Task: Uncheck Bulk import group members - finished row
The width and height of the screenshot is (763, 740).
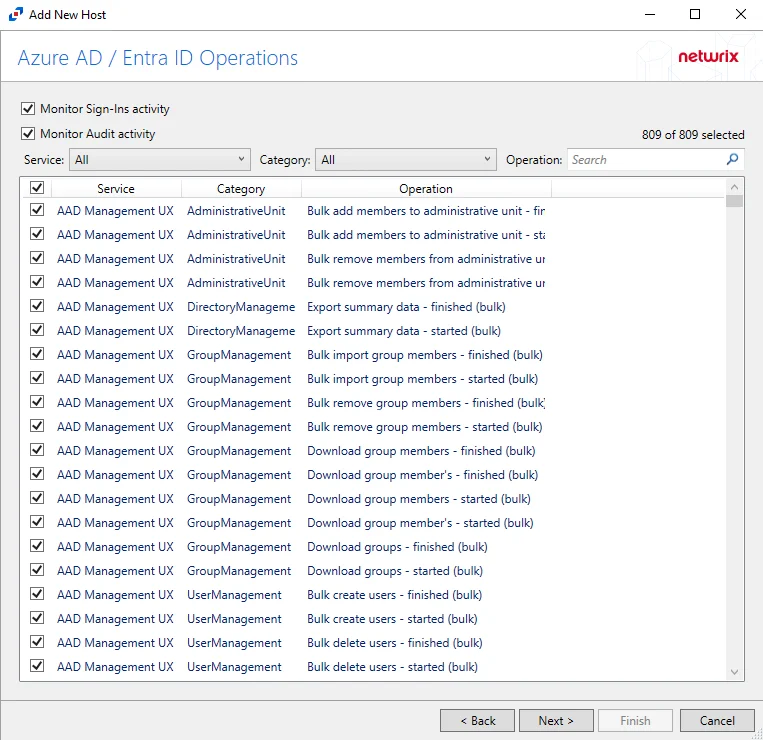Action: coord(37,354)
